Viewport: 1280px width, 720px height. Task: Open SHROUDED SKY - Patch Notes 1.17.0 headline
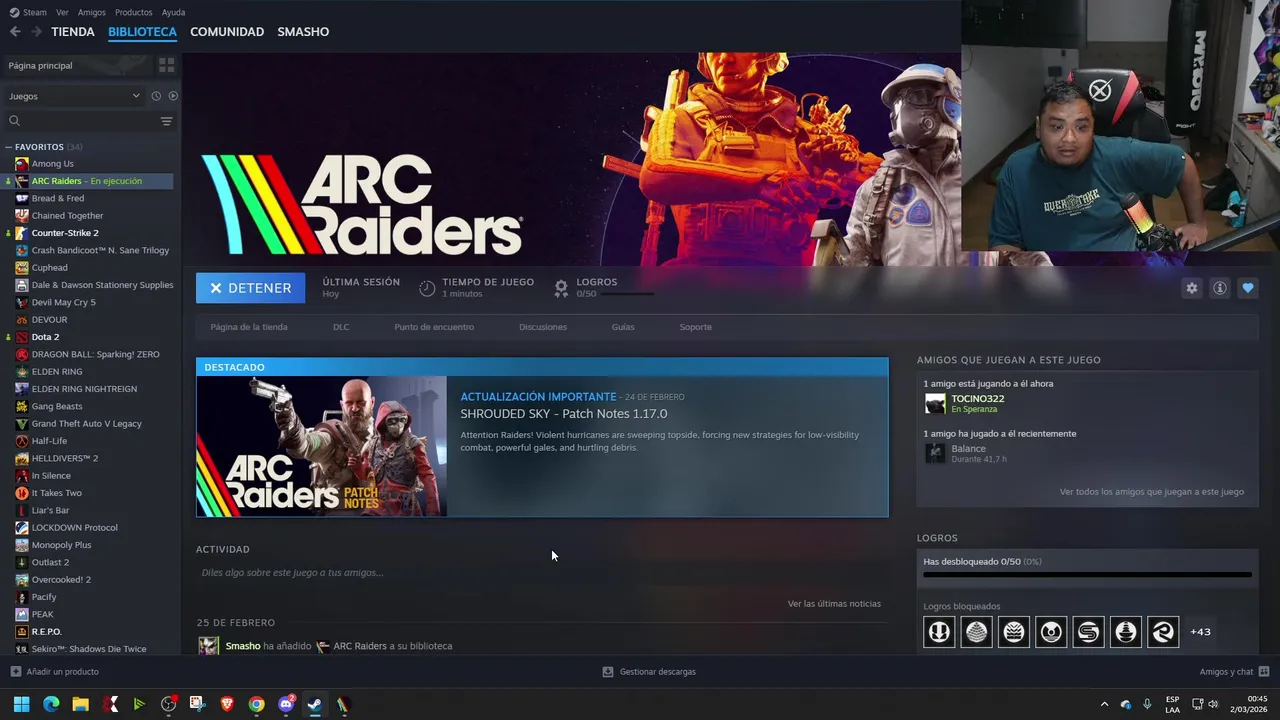coord(564,414)
